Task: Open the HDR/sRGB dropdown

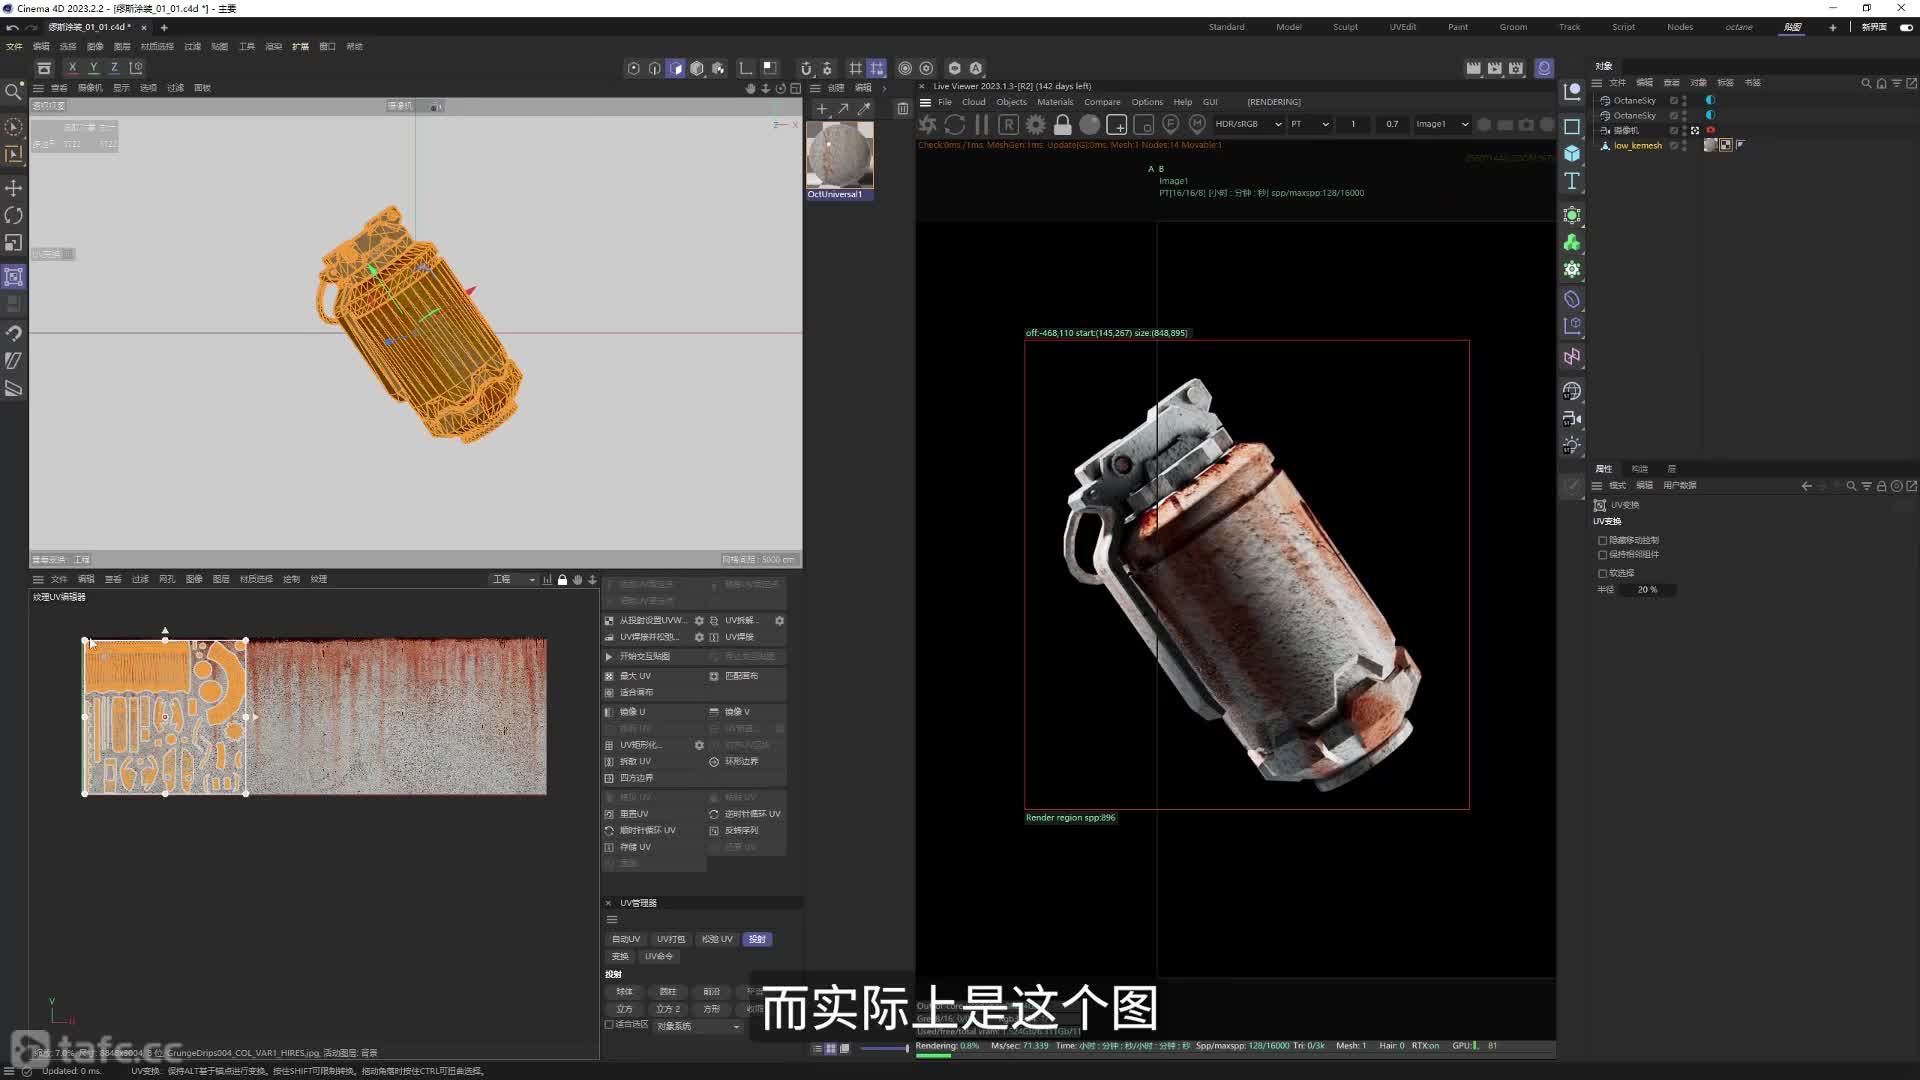Action: pos(1248,124)
